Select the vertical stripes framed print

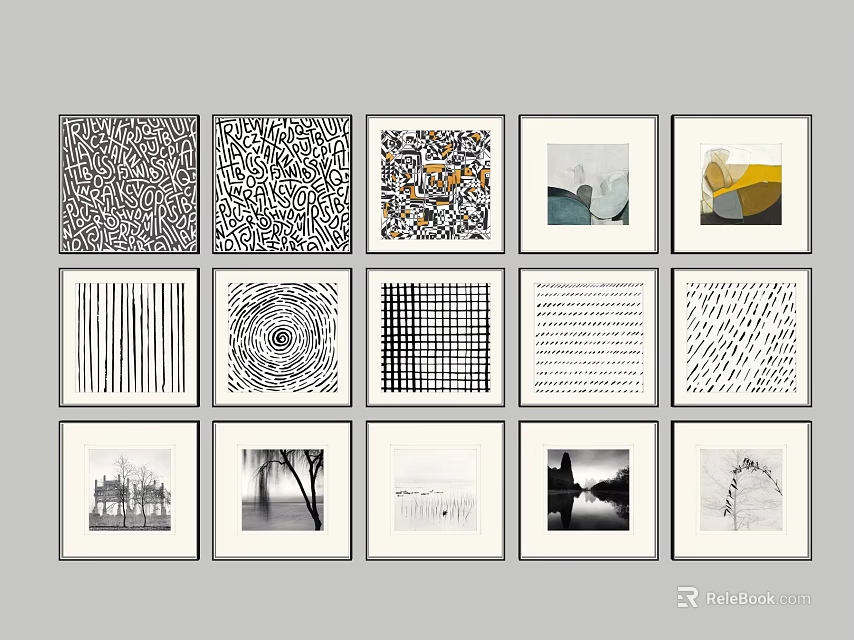point(129,337)
